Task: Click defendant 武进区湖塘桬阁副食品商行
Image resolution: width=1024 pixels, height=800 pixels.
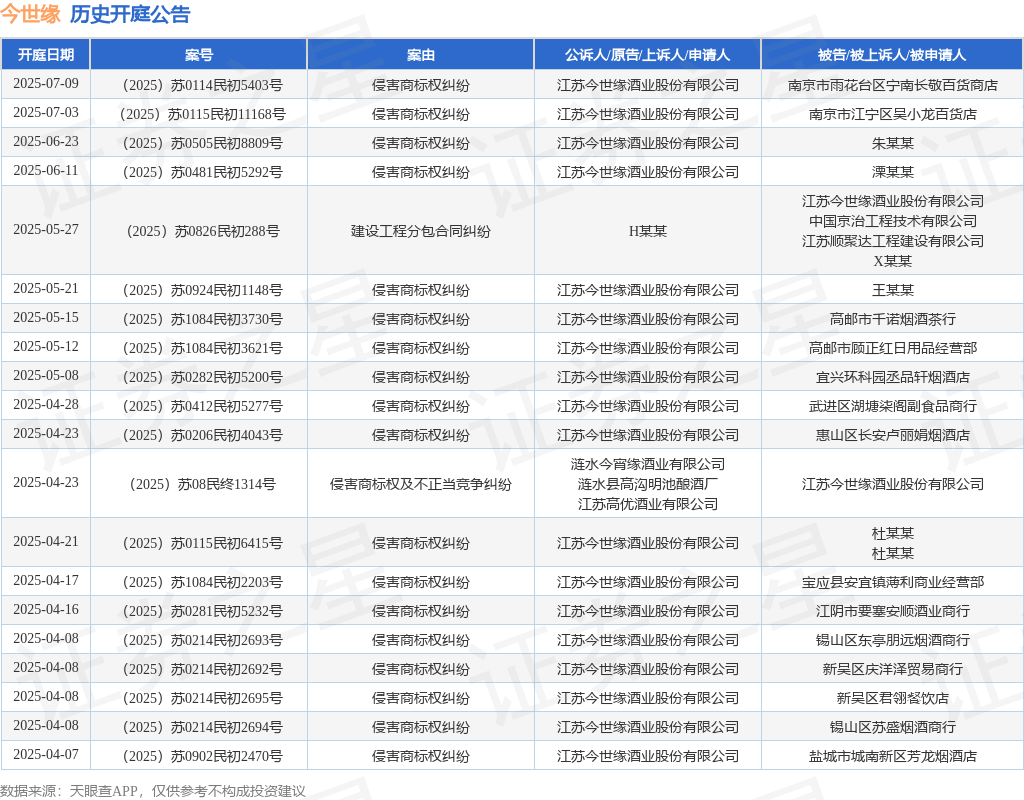Action: (893, 406)
